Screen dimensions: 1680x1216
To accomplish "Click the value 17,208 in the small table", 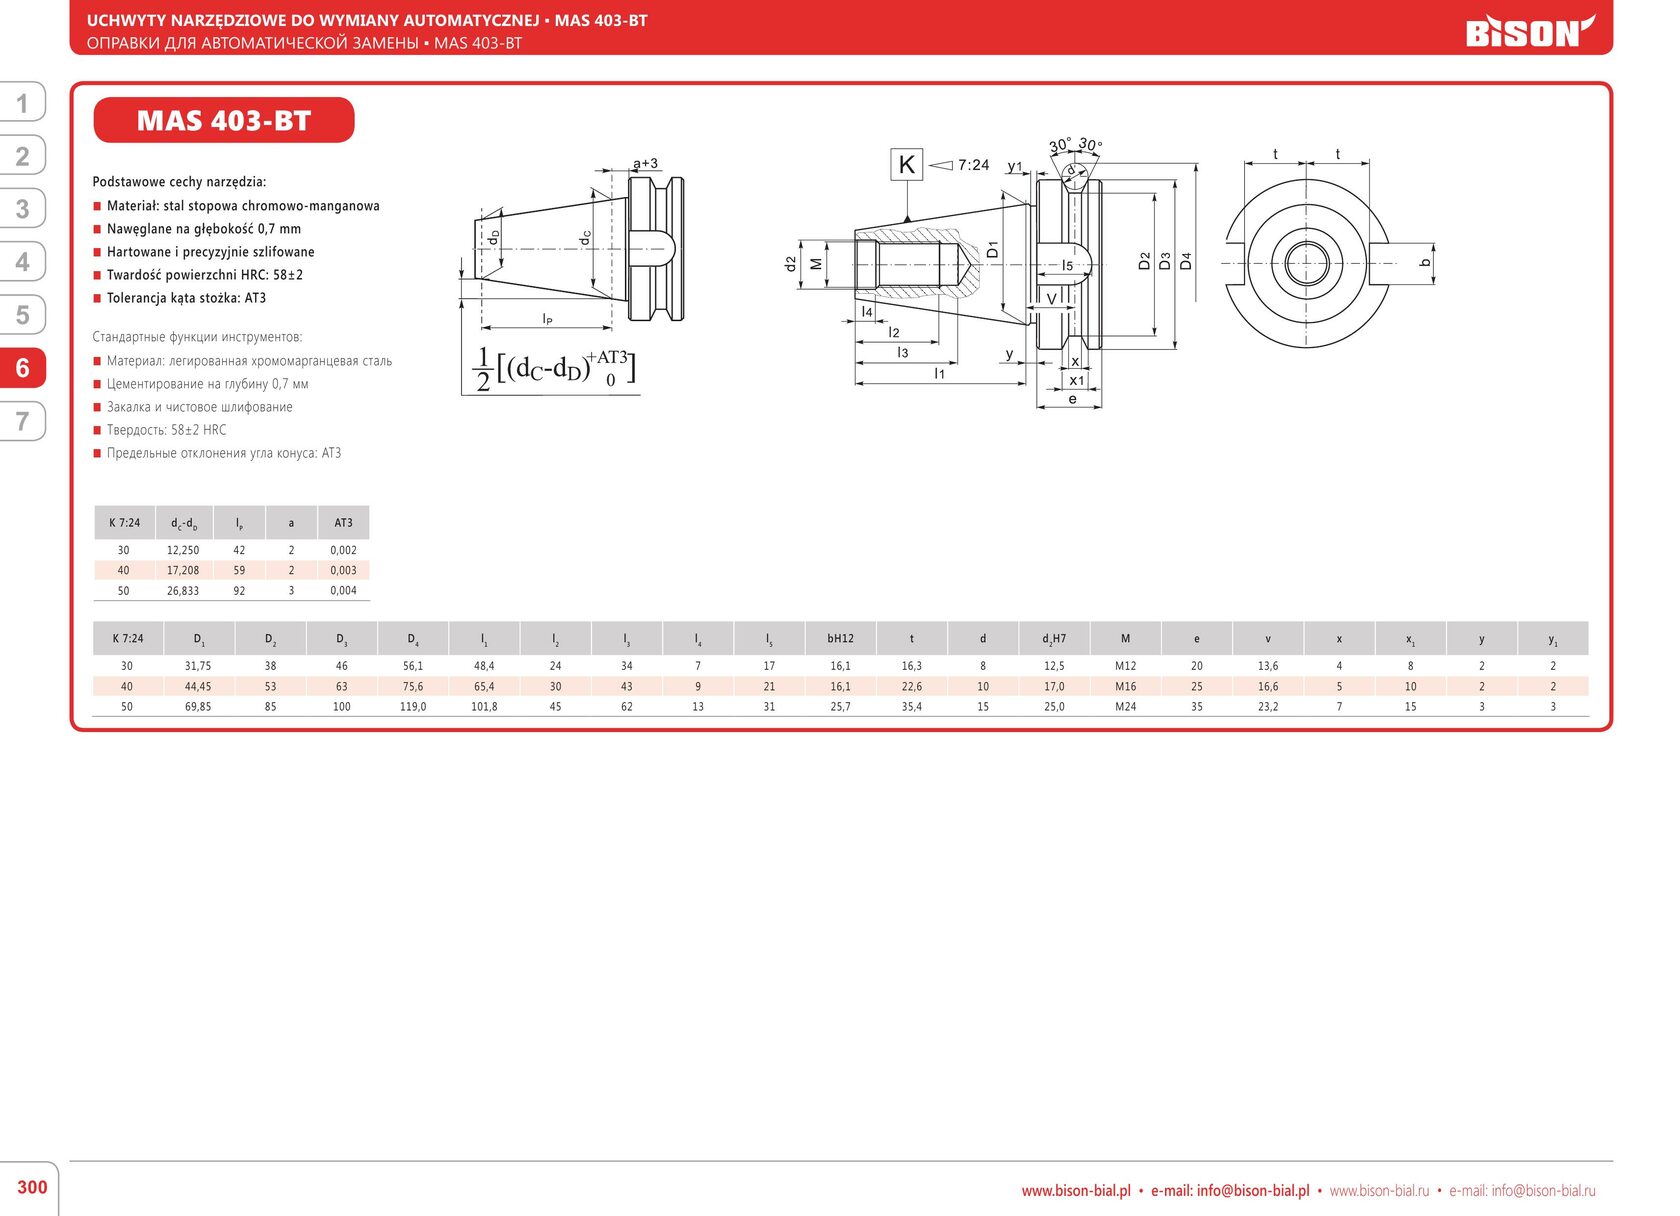I will (183, 570).
